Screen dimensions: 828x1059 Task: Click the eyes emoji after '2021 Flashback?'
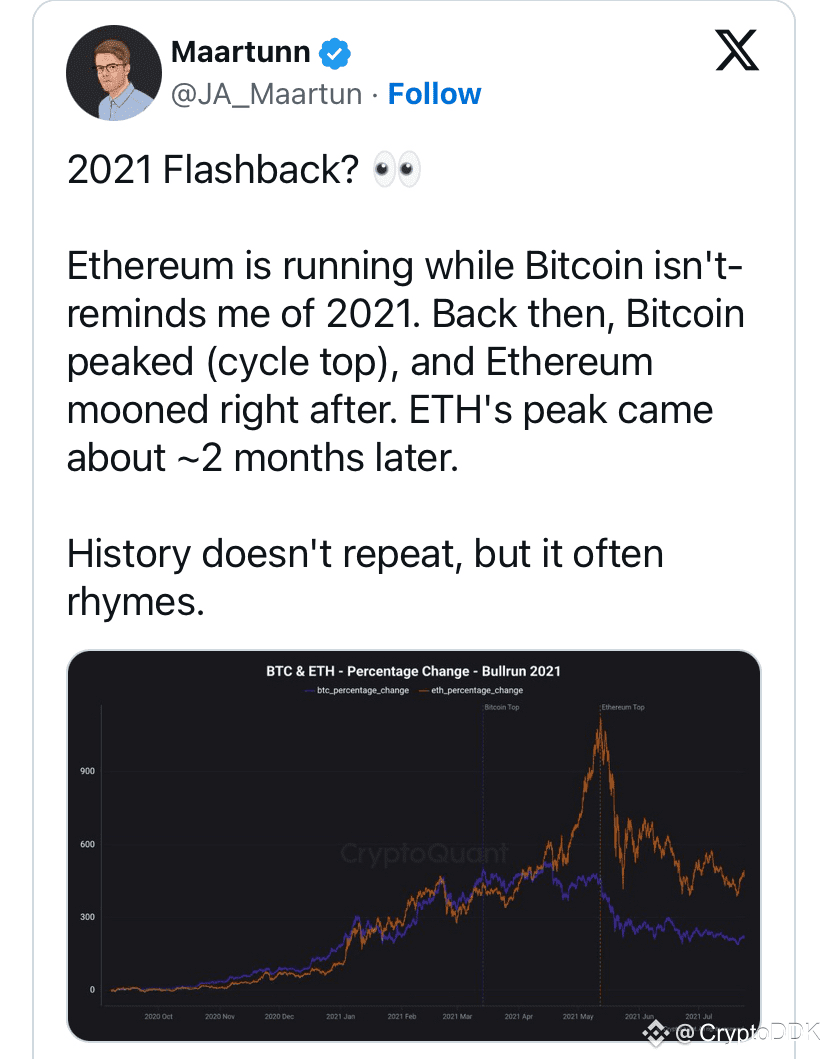pyautogui.click(x=397, y=169)
